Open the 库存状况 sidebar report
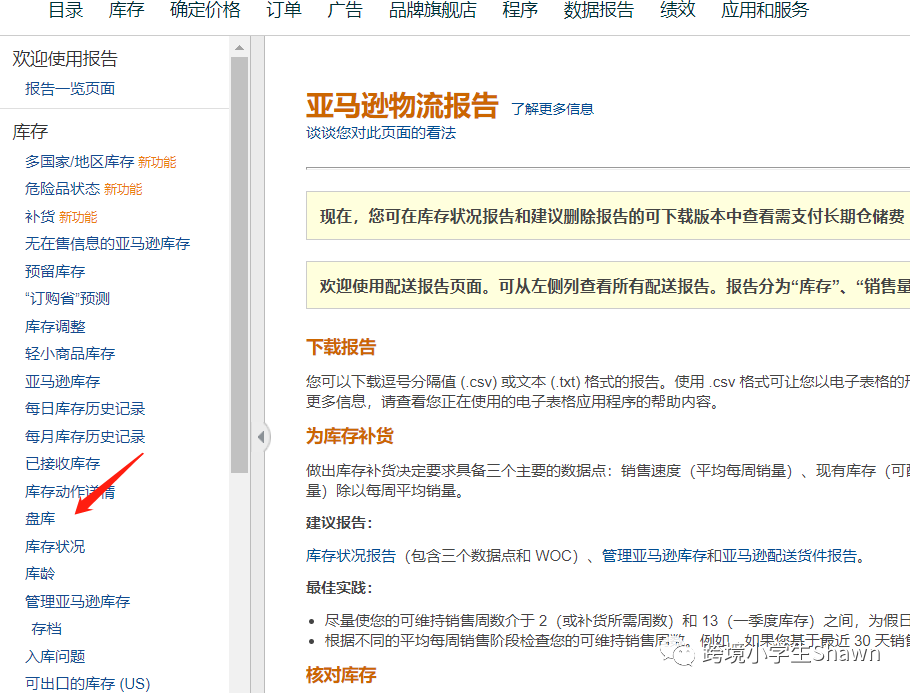 (x=55, y=546)
